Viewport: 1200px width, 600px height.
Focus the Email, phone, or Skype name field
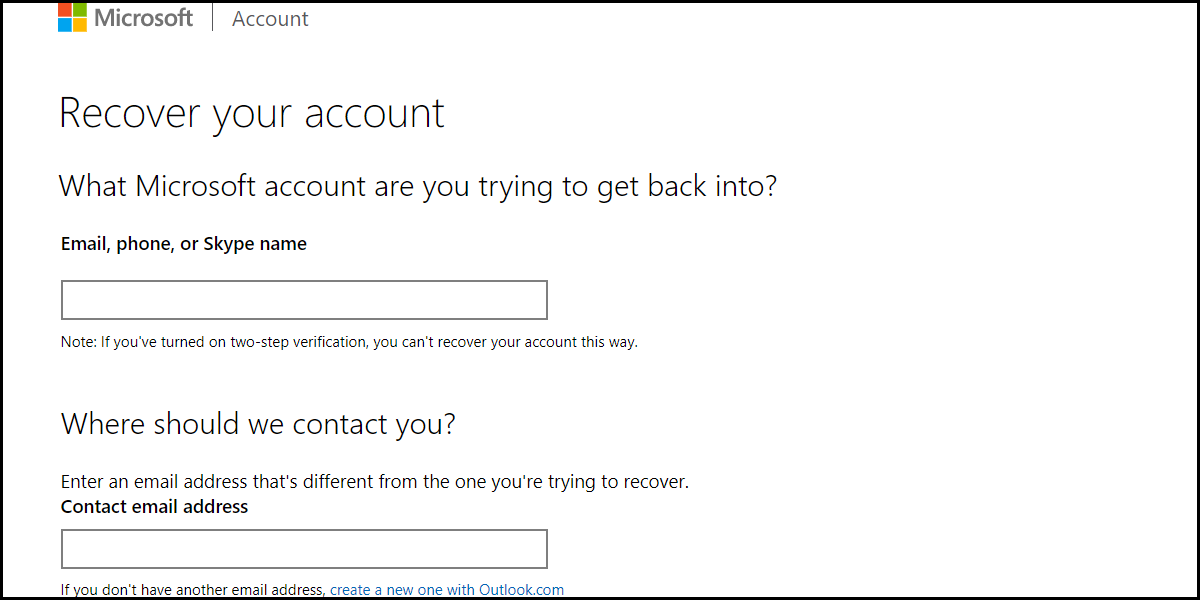tap(303, 299)
